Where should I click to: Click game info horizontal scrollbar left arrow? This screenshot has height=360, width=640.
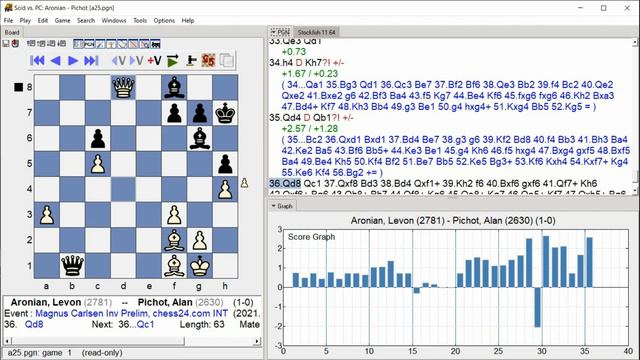(7, 341)
